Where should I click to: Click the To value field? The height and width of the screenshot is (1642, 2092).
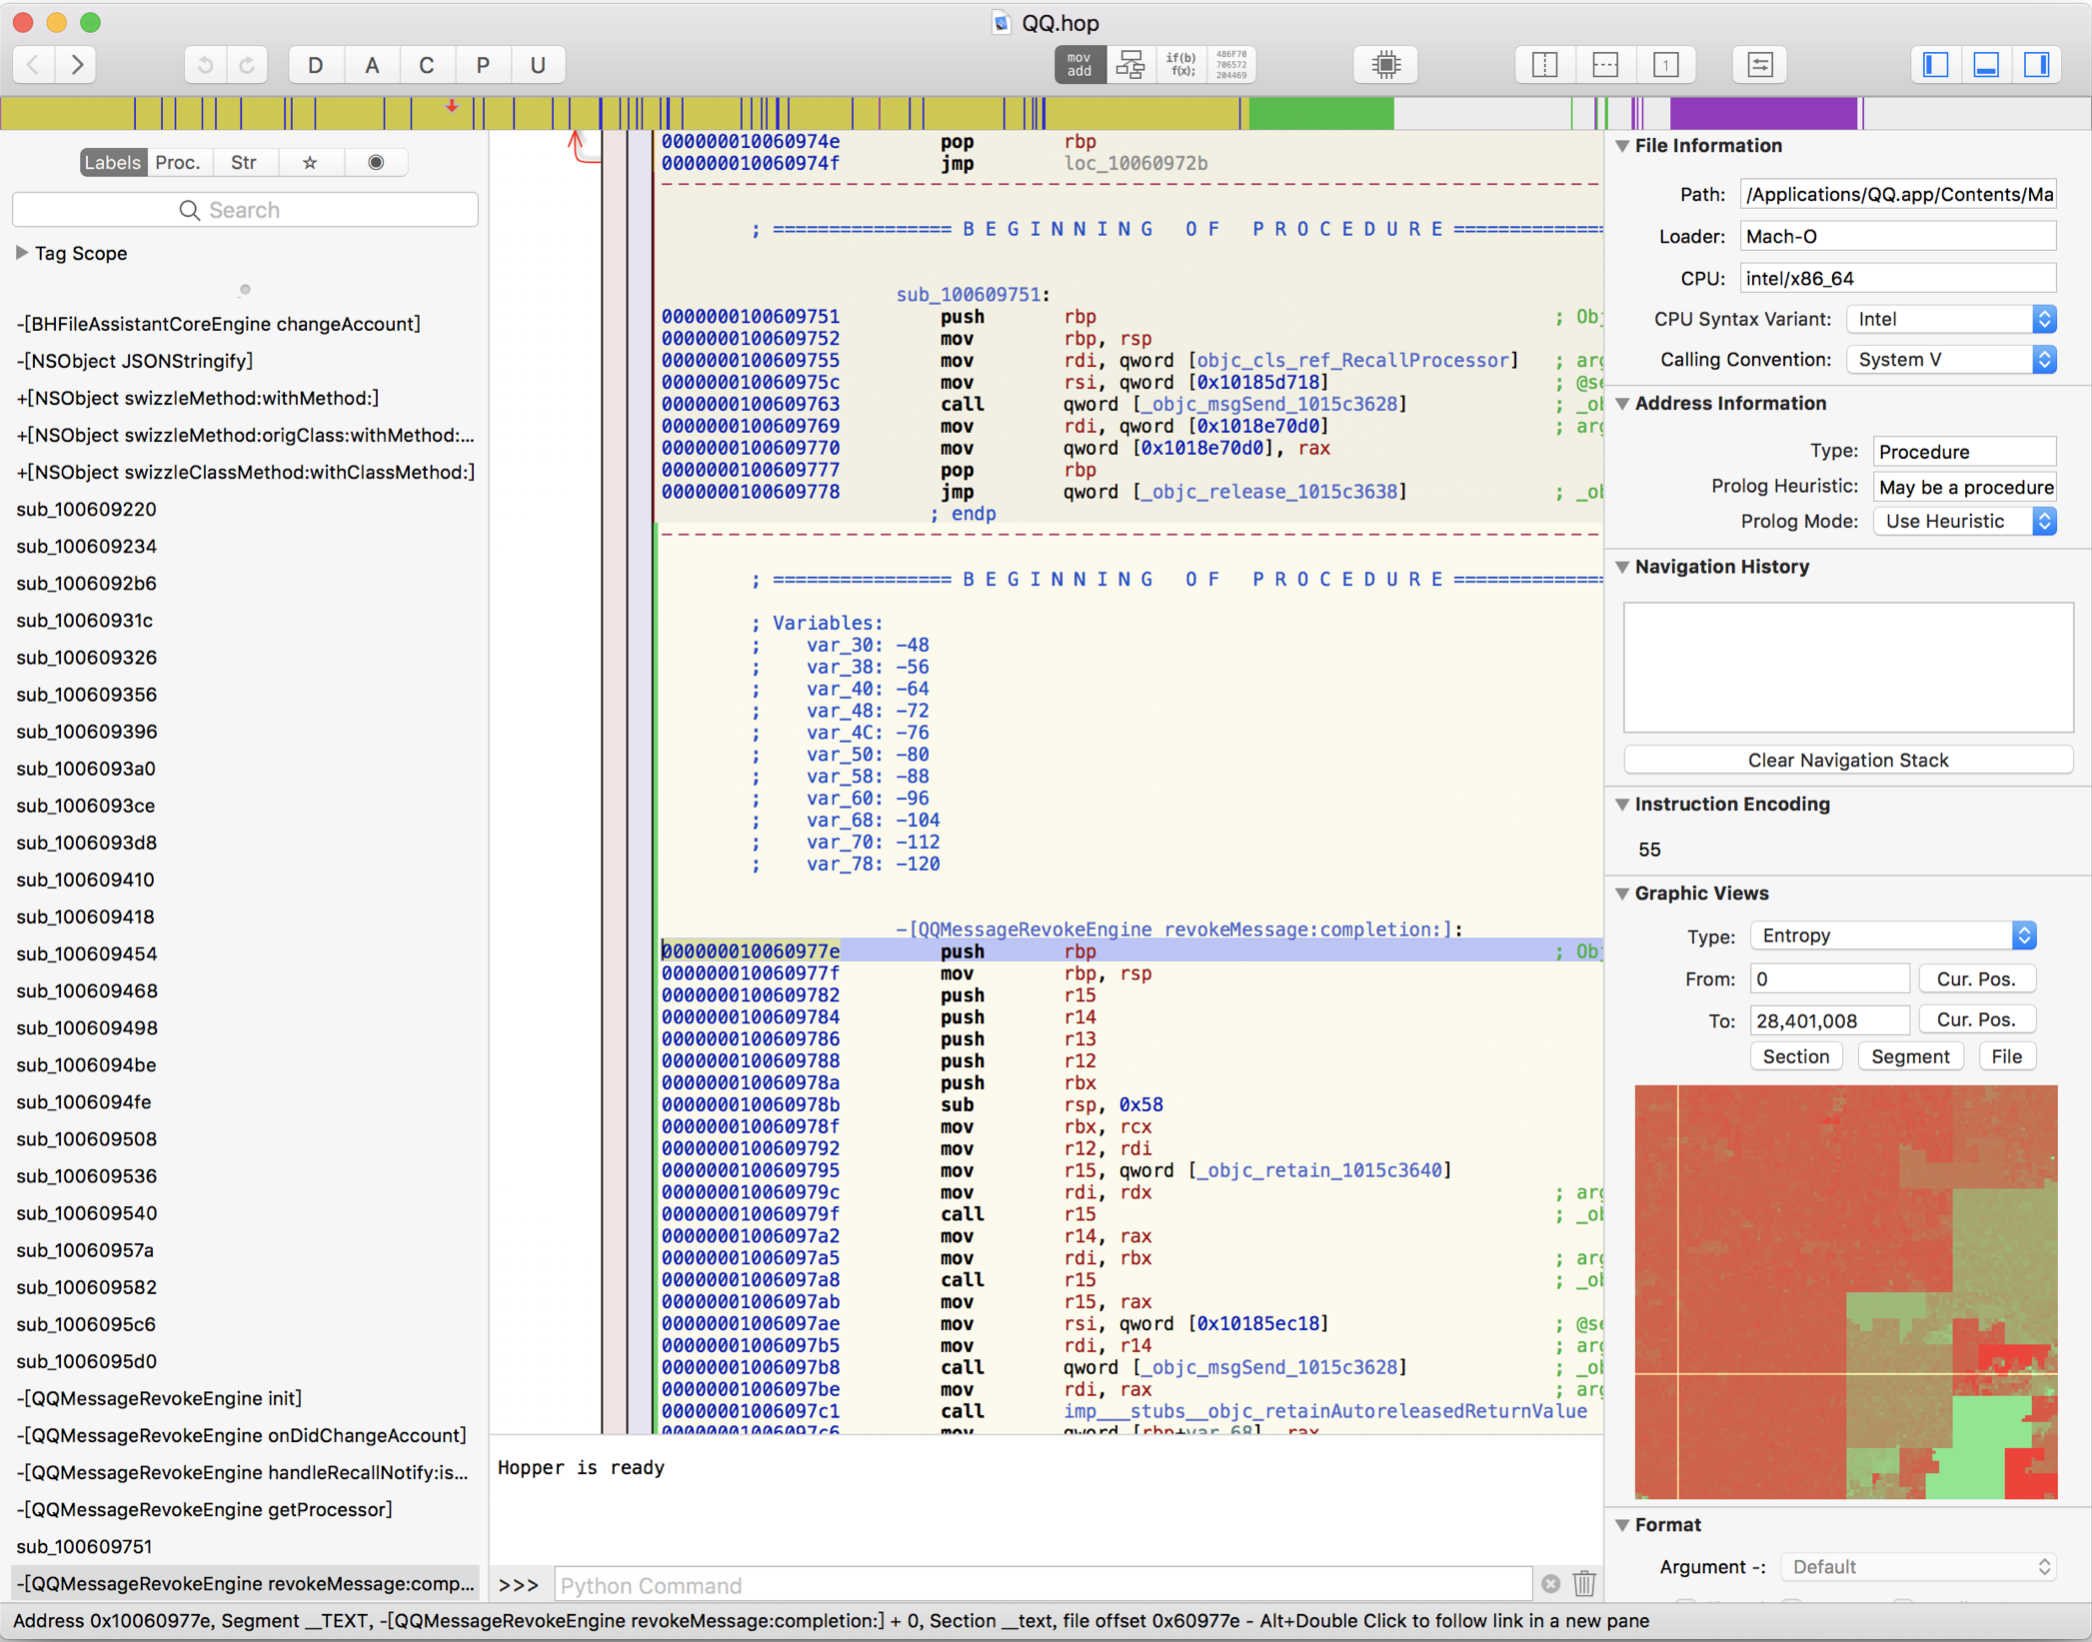coord(1829,1020)
